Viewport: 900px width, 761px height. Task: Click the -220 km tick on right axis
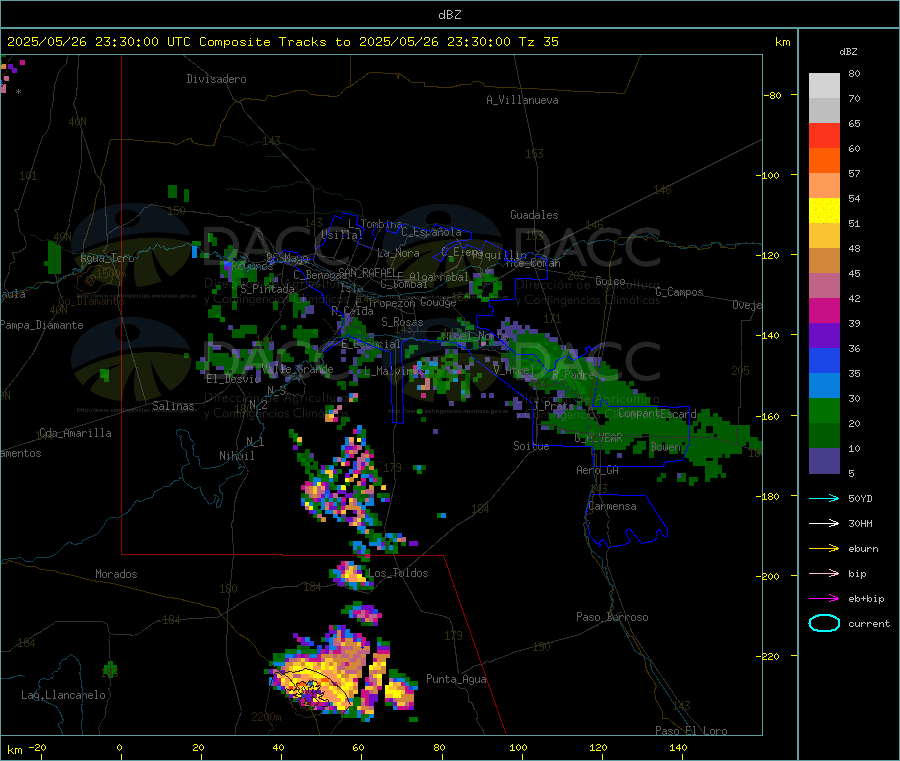click(770, 656)
